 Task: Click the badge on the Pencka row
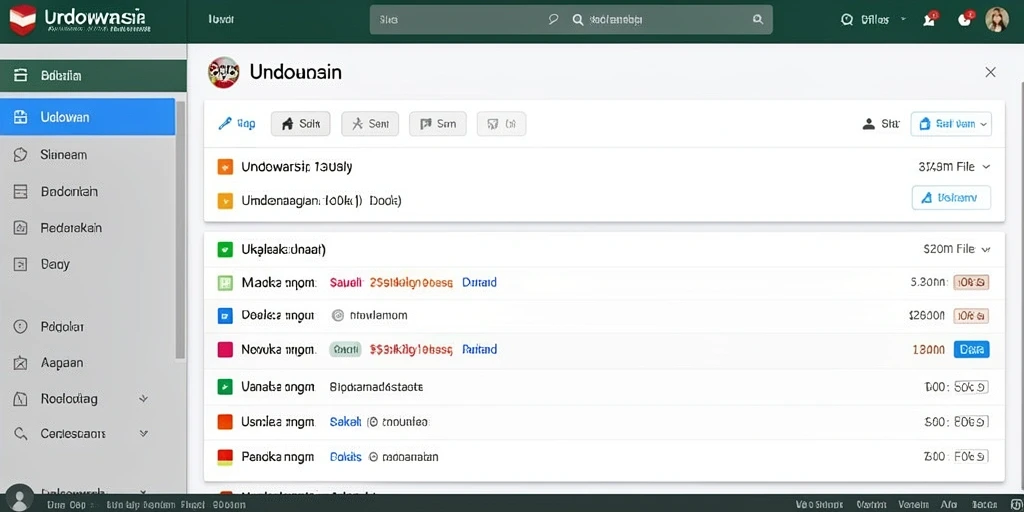coord(971,456)
